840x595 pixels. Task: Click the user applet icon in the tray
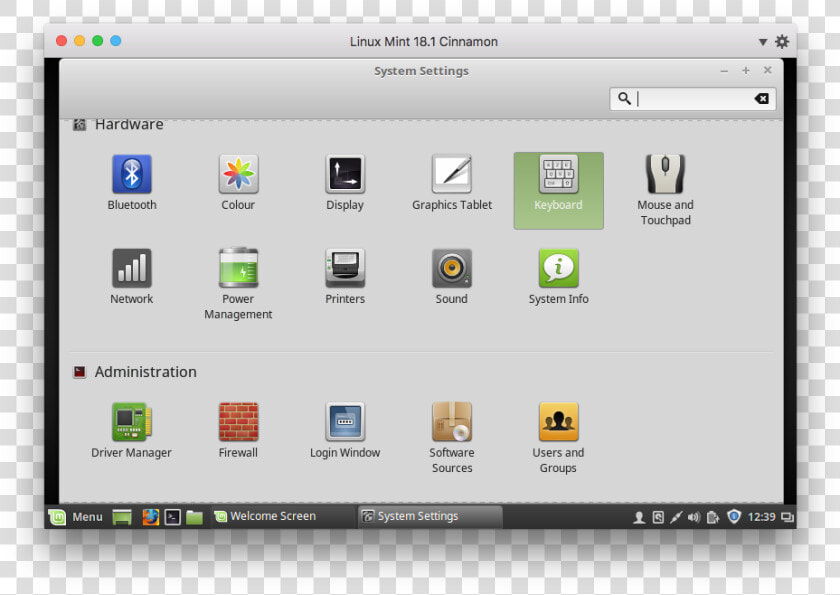click(x=639, y=517)
